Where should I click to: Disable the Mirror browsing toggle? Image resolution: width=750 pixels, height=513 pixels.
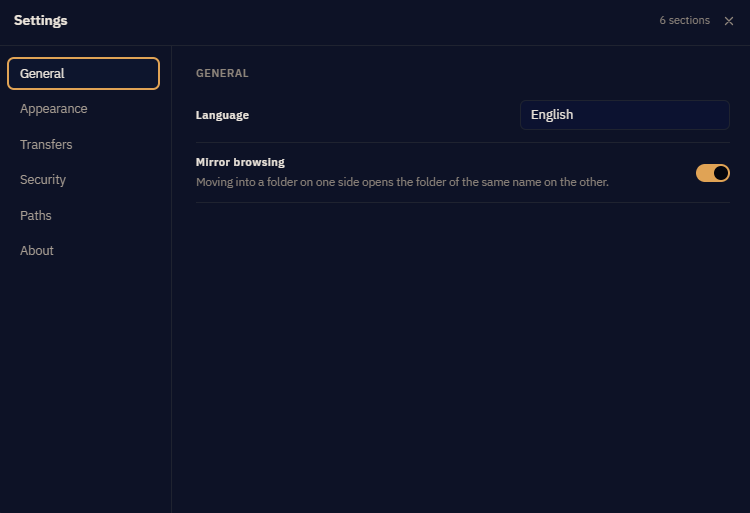click(x=713, y=173)
